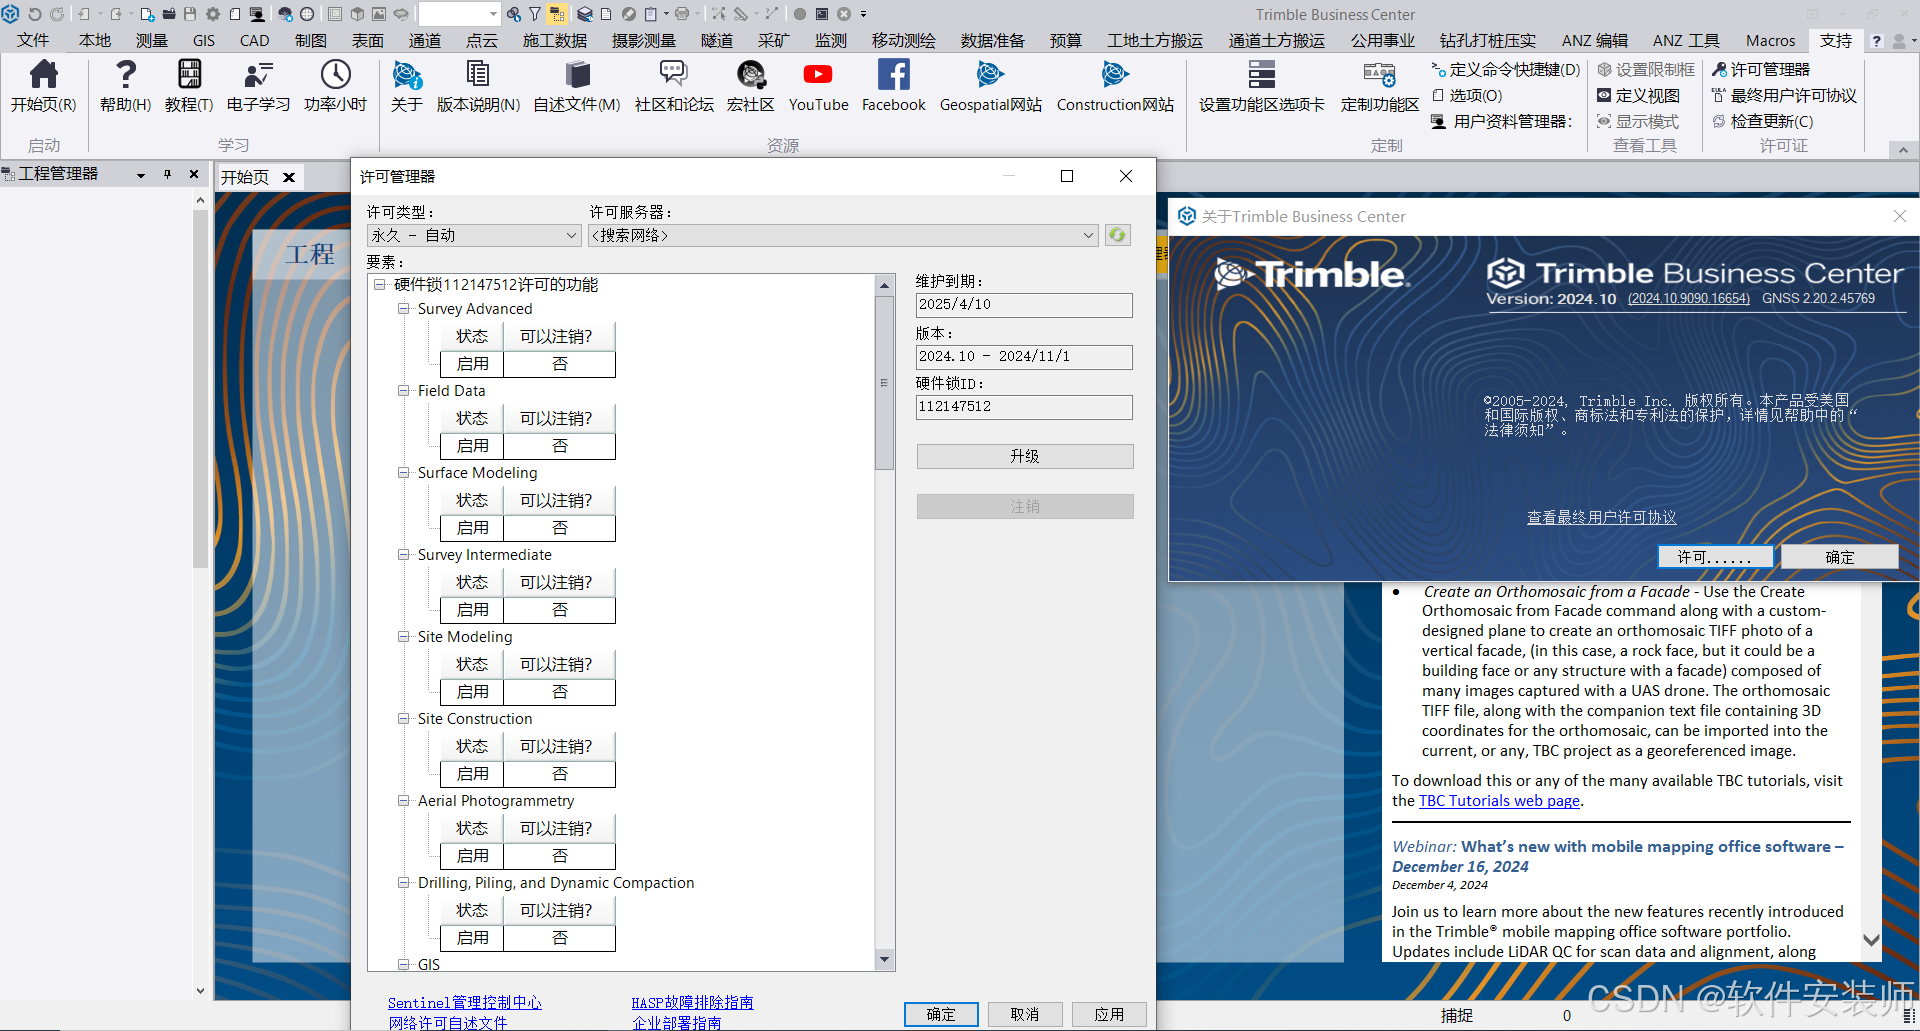Open the Readme file icon

[x=577, y=75]
